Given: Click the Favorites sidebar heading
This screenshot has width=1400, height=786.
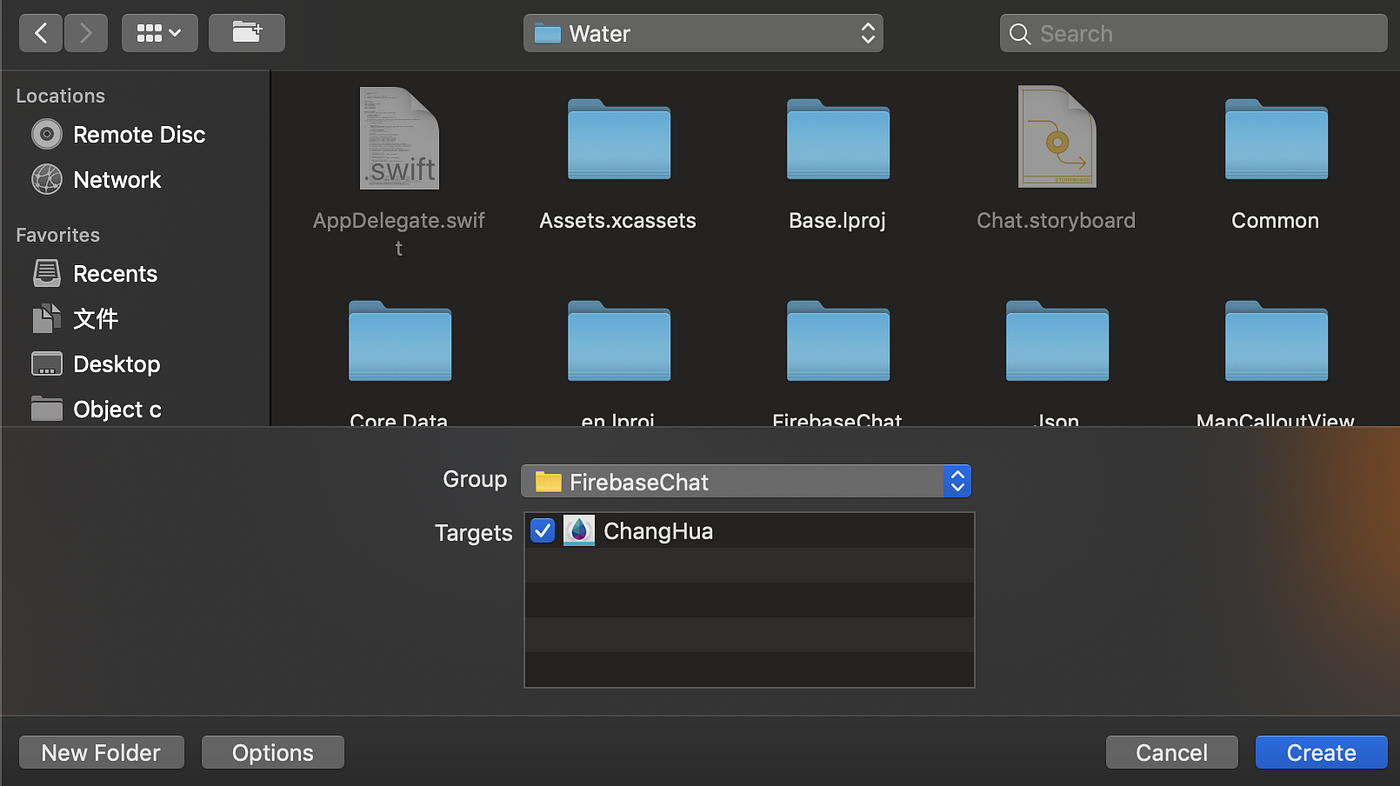Looking at the screenshot, I should (58, 235).
